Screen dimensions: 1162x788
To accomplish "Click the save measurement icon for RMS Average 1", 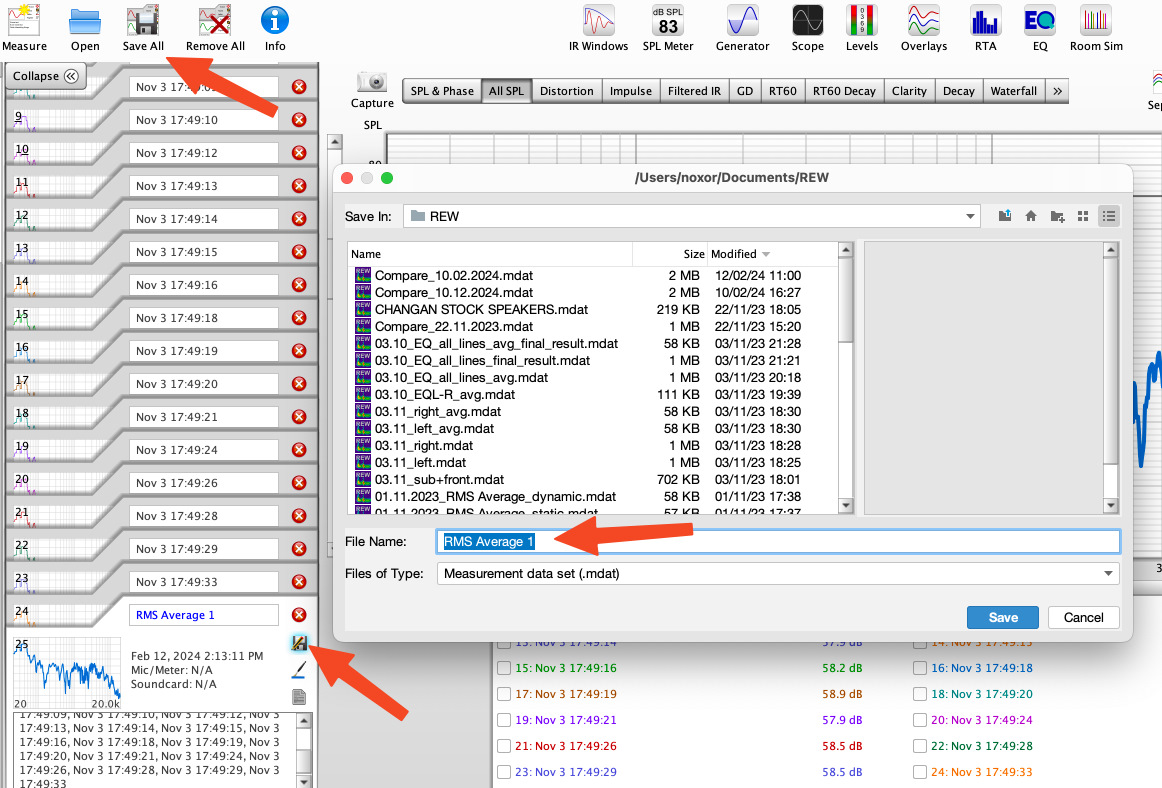I will click(299, 643).
